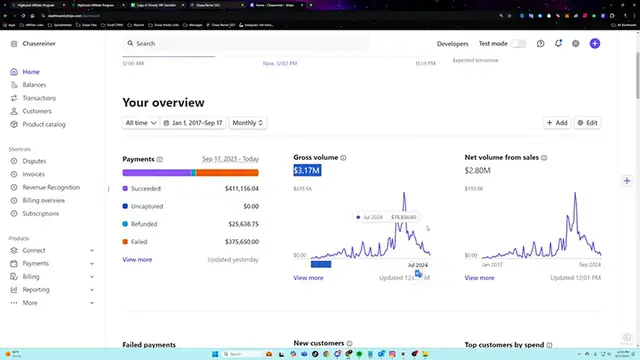640x360 pixels.
Task: Open Windows Start menu
Action: pyautogui.click(x=215, y=354)
